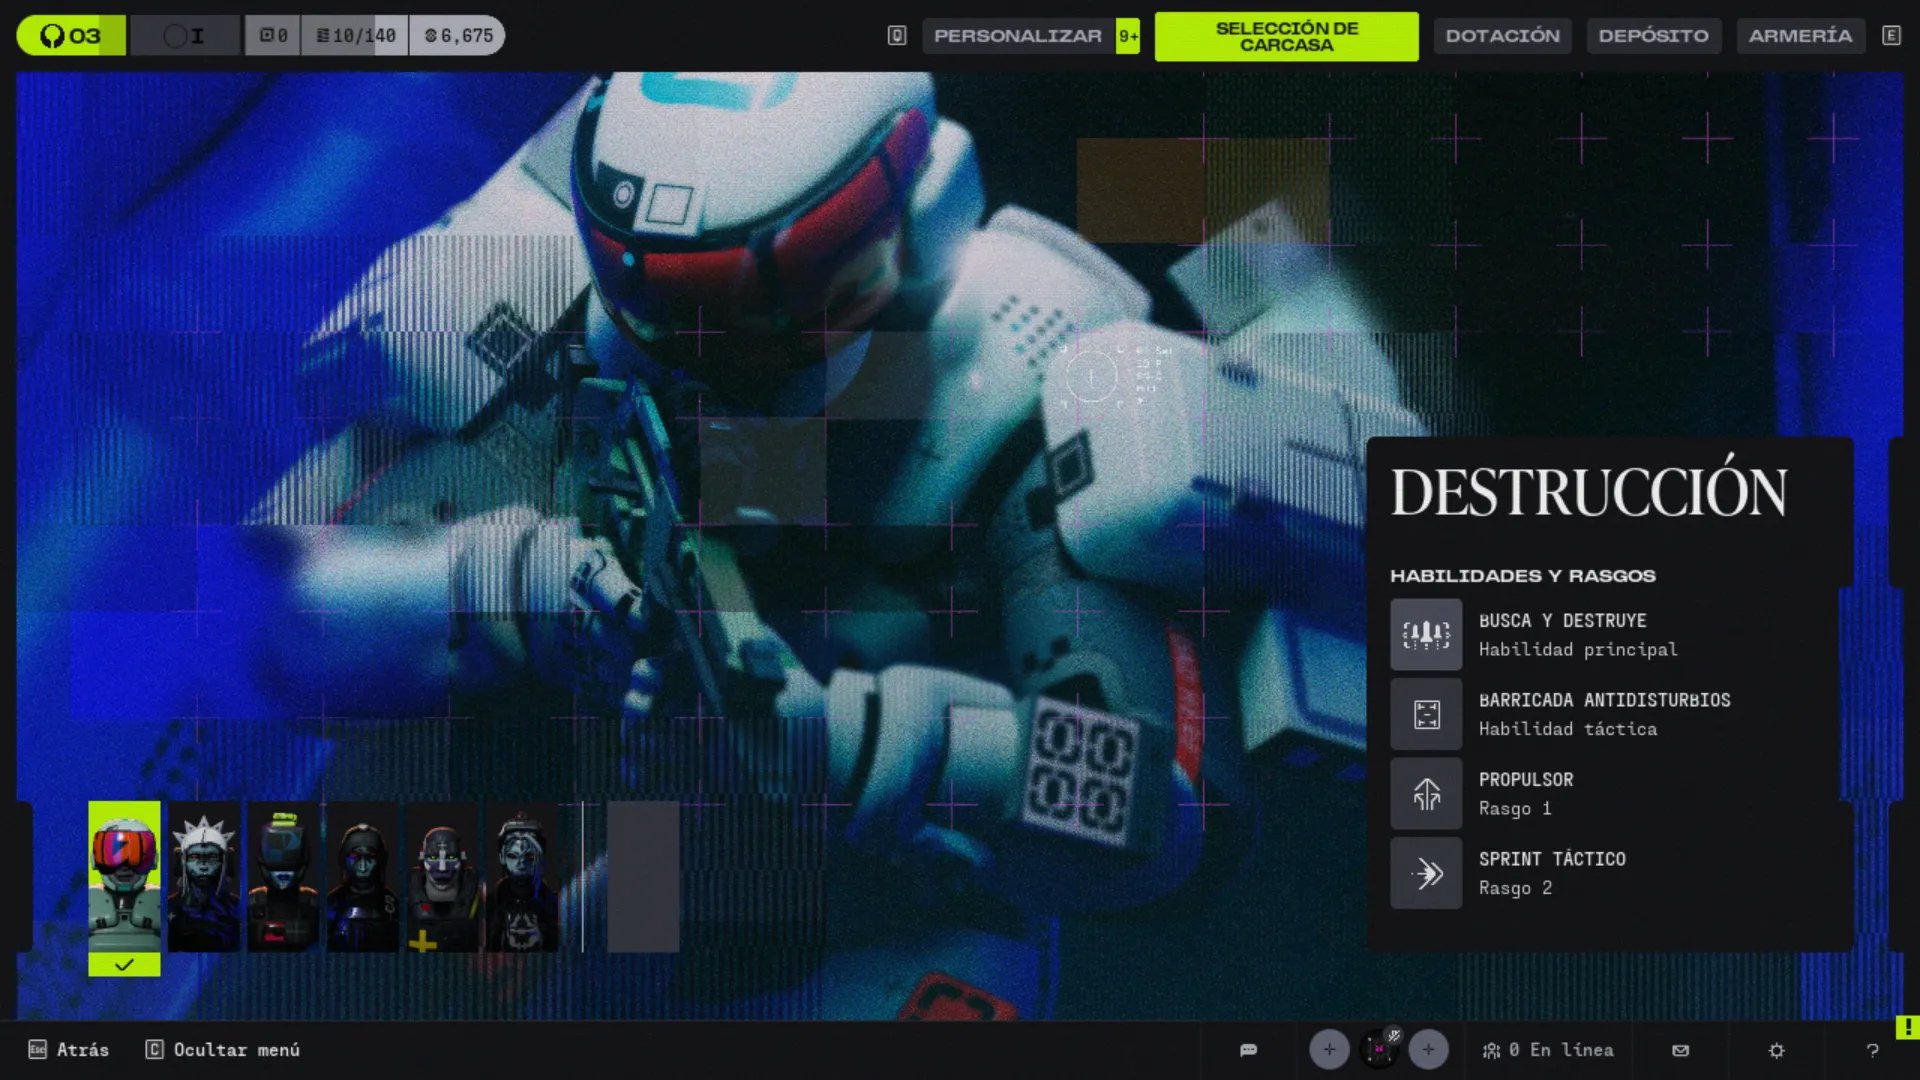Image resolution: width=1920 pixels, height=1080 pixels.
Task: Click the help question mark icon
Action: point(1872,1050)
